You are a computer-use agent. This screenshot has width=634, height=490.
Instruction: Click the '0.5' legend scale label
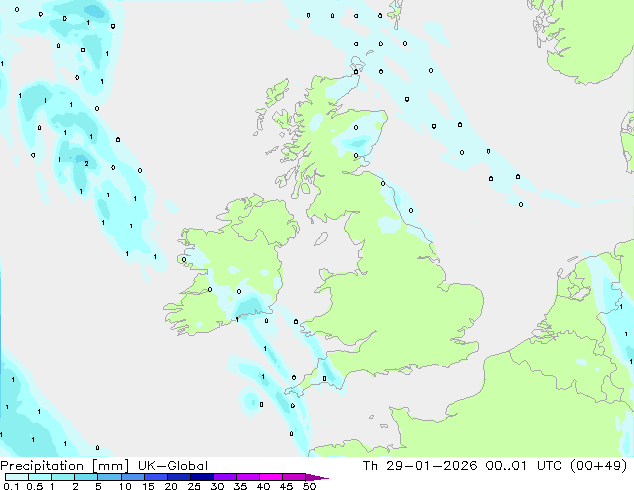pyautogui.click(x=34, y=486)
